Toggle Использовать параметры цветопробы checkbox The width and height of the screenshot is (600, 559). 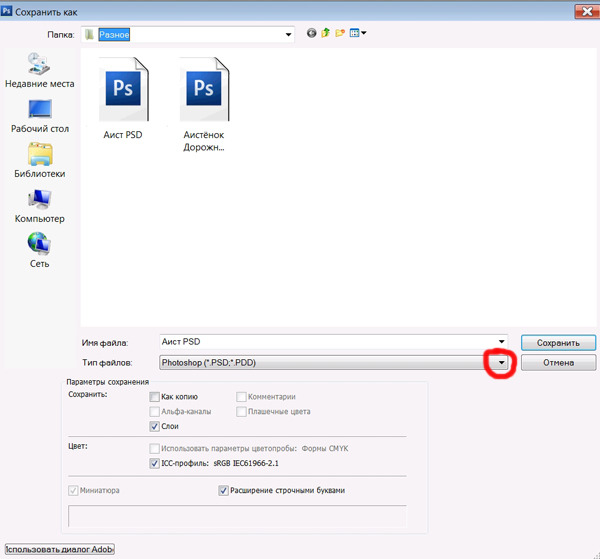click(154, 448)
